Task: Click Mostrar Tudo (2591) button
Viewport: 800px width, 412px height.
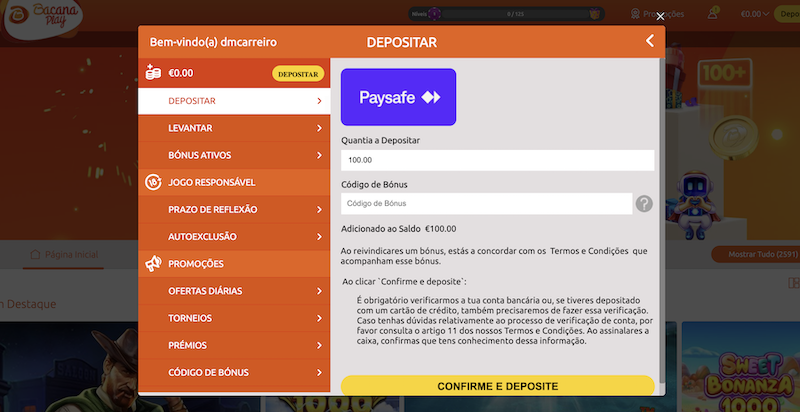Action: point(755,254)
